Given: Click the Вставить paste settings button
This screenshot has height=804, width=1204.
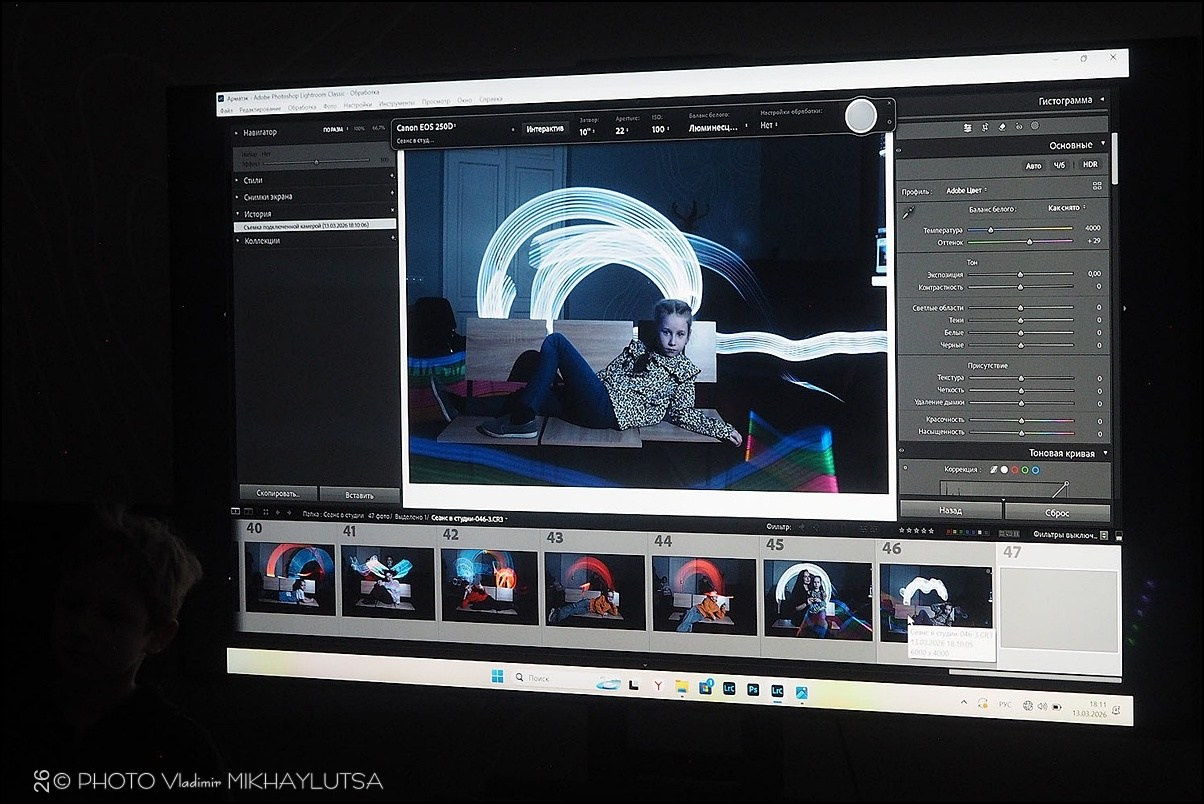Looking at the screenshot, I should point(359,495).
